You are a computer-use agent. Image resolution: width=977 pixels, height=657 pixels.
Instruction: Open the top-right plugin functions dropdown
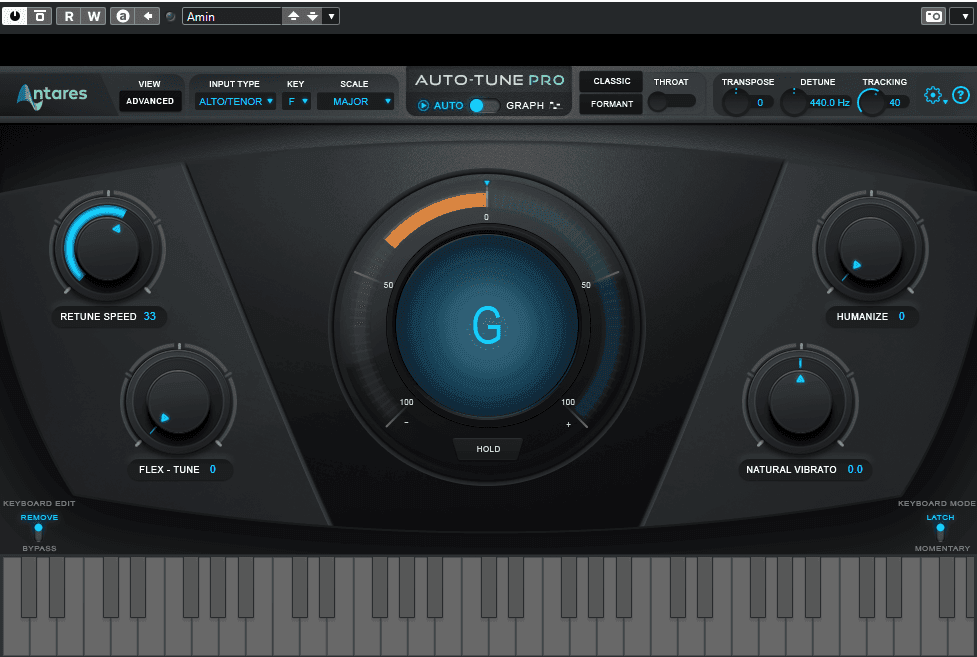[x=964, y=16]
